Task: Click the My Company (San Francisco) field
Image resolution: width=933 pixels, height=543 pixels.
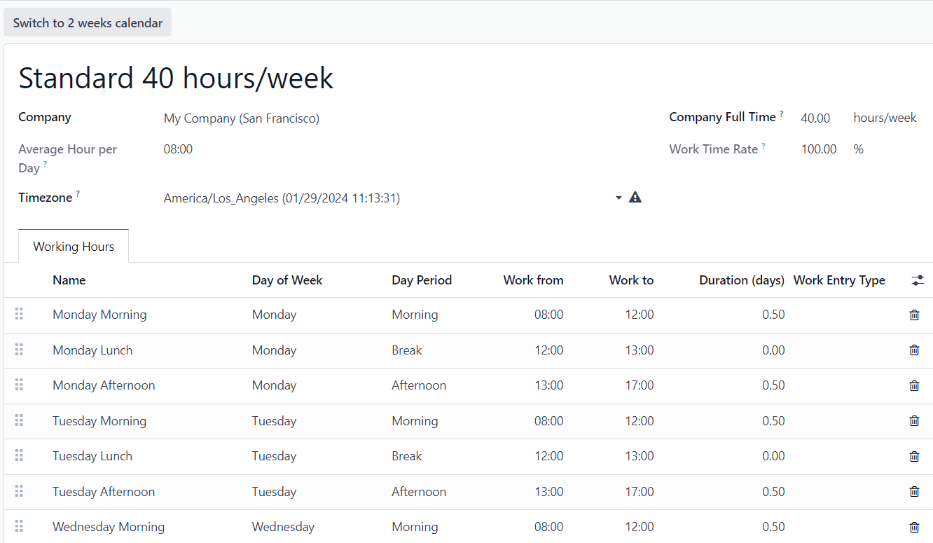Action: 241,118
